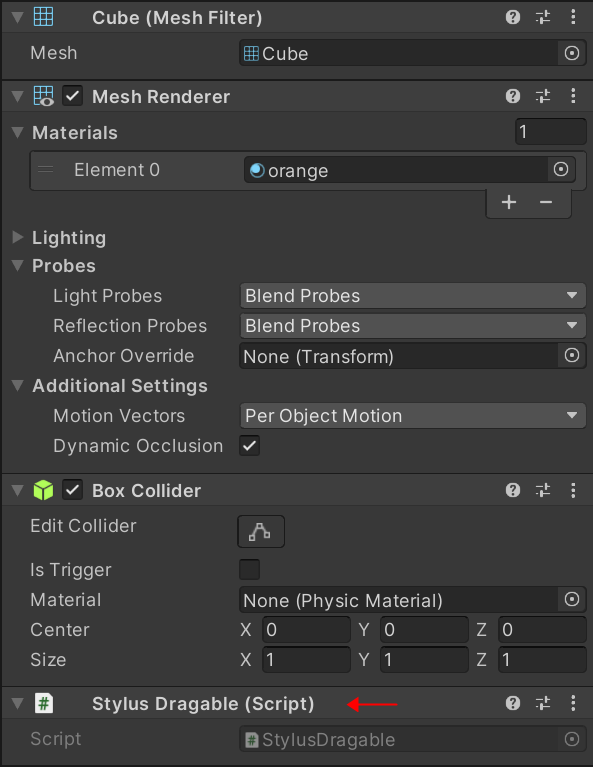Toggle the Dynamic Occlusion checkbox
Viewport: 593px width, 767px height.
coord(250,446)
